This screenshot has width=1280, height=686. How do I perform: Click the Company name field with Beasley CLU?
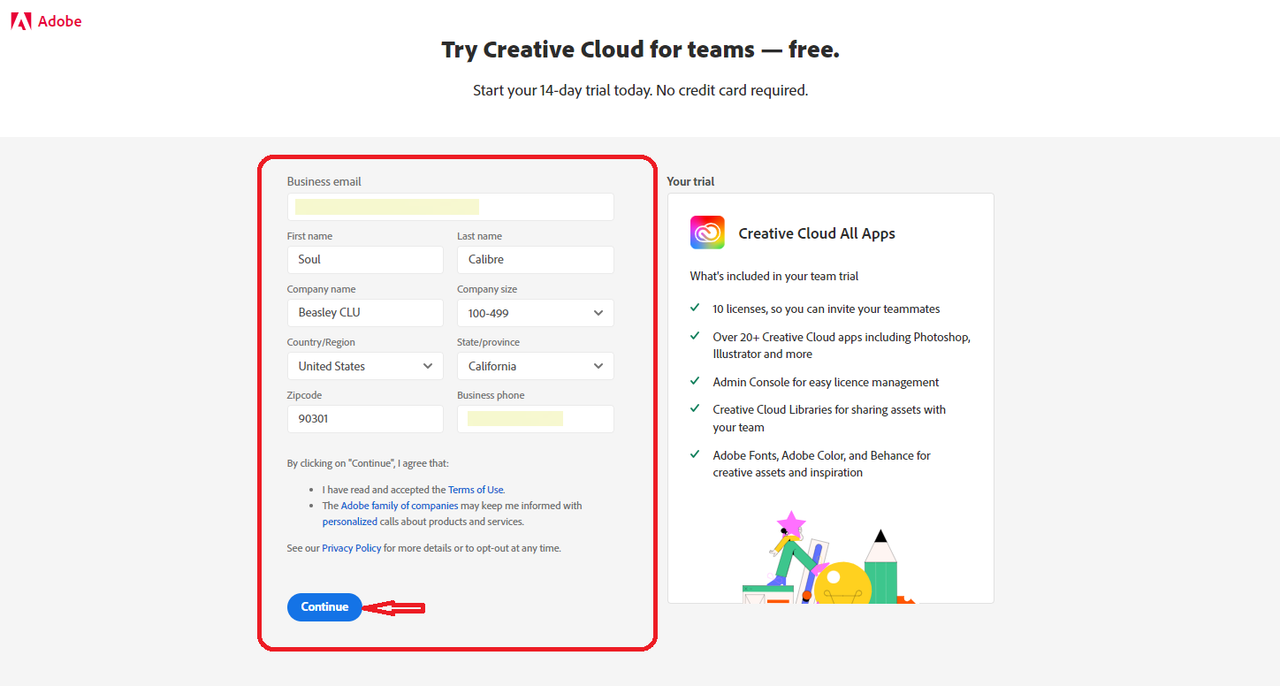365,313
